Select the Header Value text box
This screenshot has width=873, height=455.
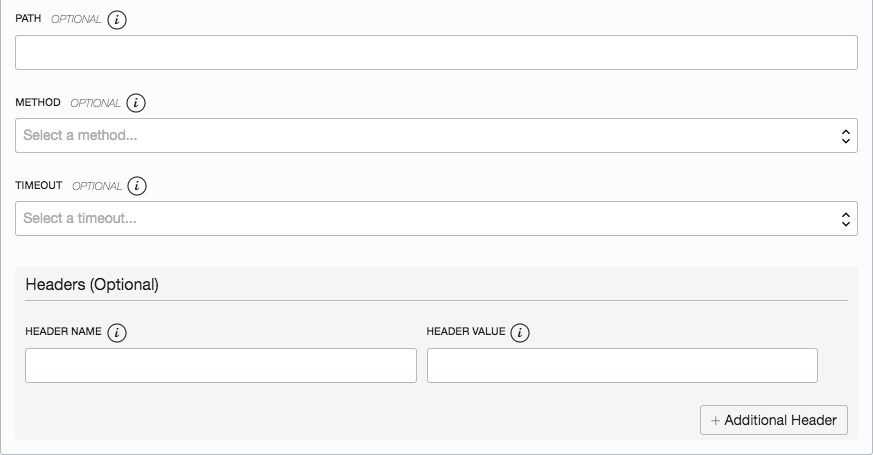point(622,366)
